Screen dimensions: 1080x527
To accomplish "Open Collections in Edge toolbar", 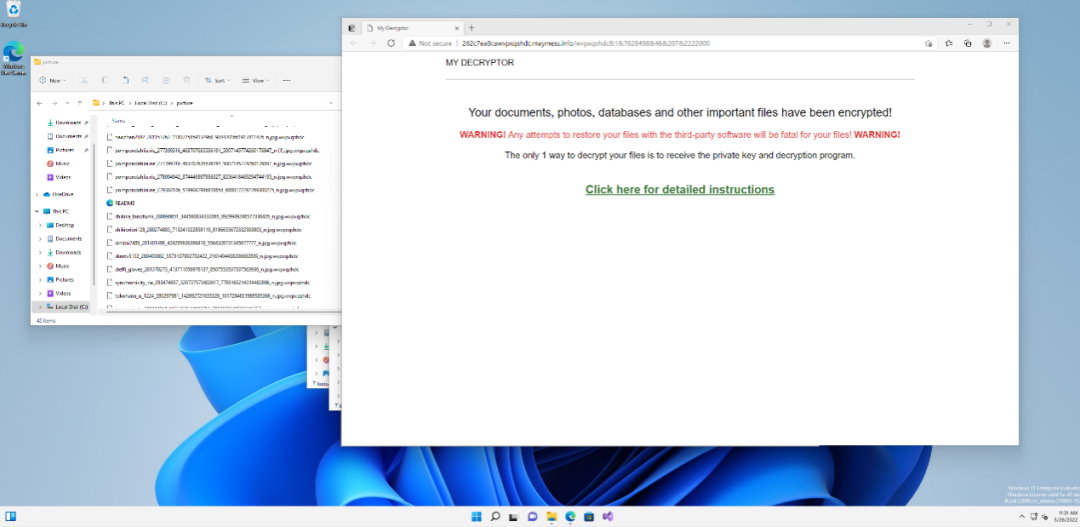I will (x=968, y=43).
